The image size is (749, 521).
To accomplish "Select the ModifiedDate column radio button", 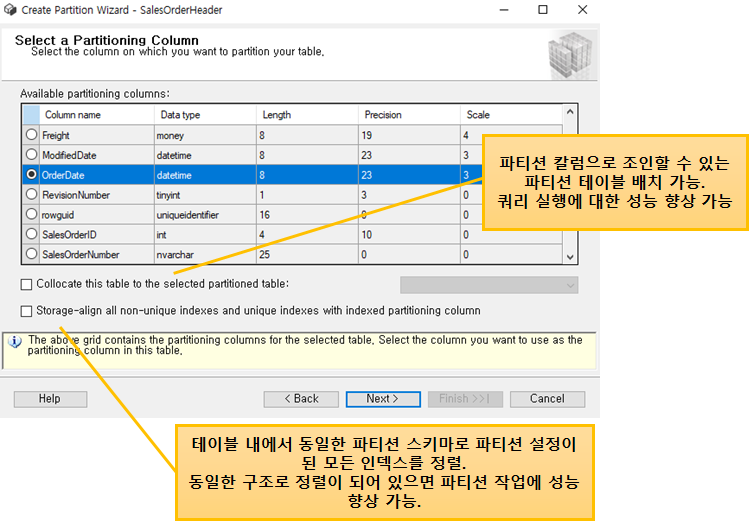I will tap(32, 155).
